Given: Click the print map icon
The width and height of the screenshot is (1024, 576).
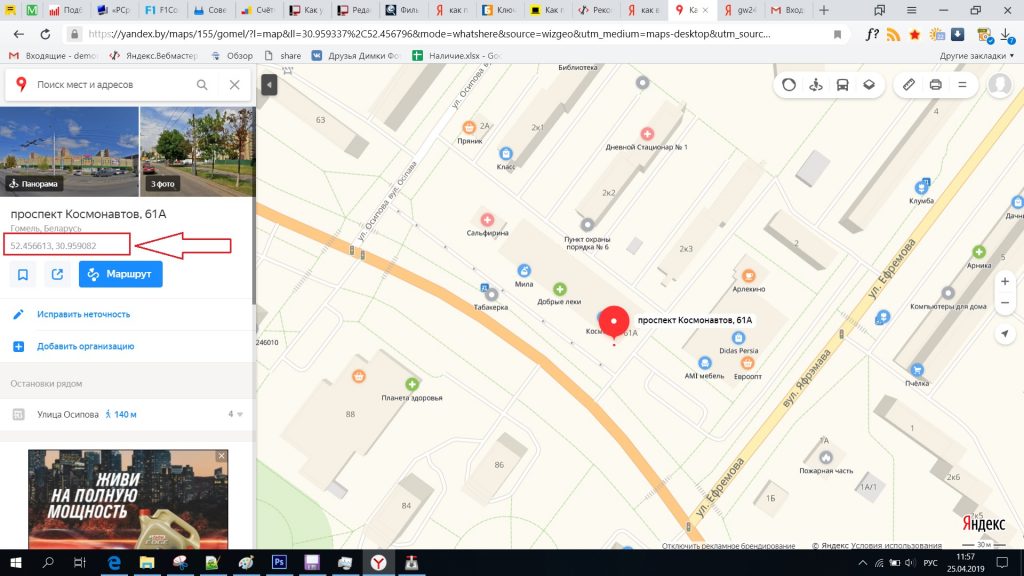Looking at the screenshot, I should [x=935, y=85].
